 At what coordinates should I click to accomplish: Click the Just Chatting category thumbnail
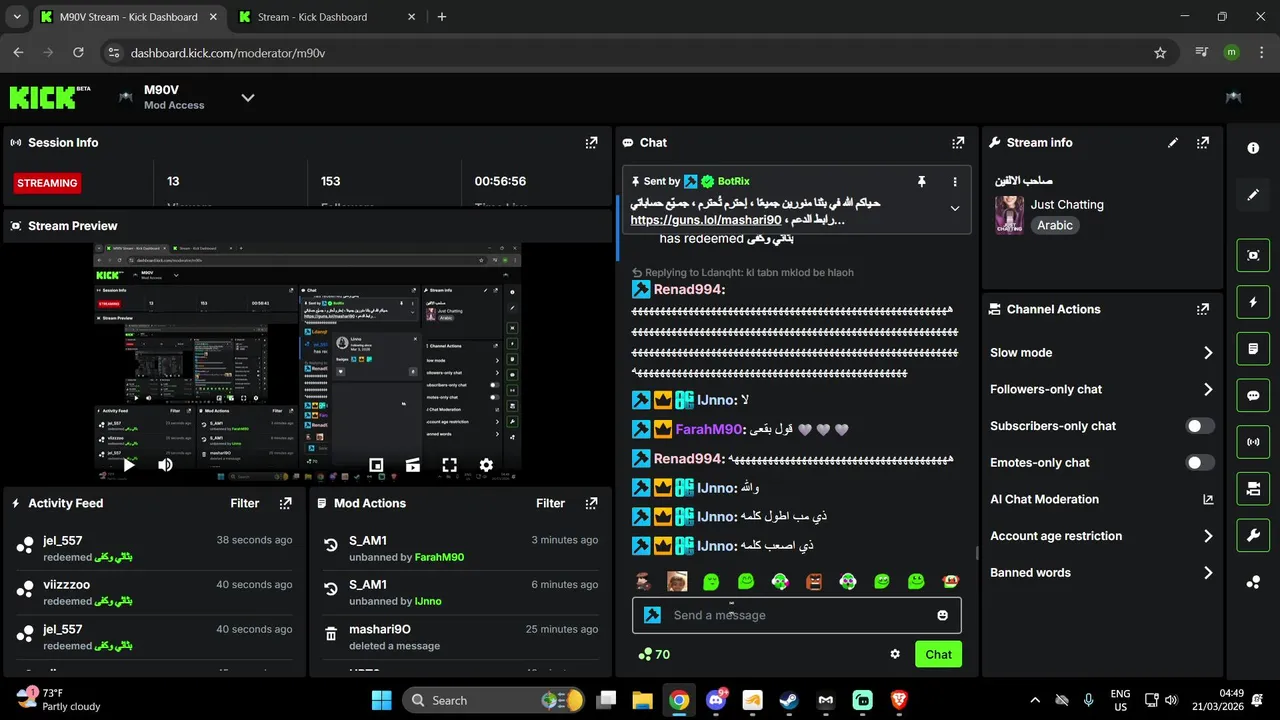(1009, 215)
